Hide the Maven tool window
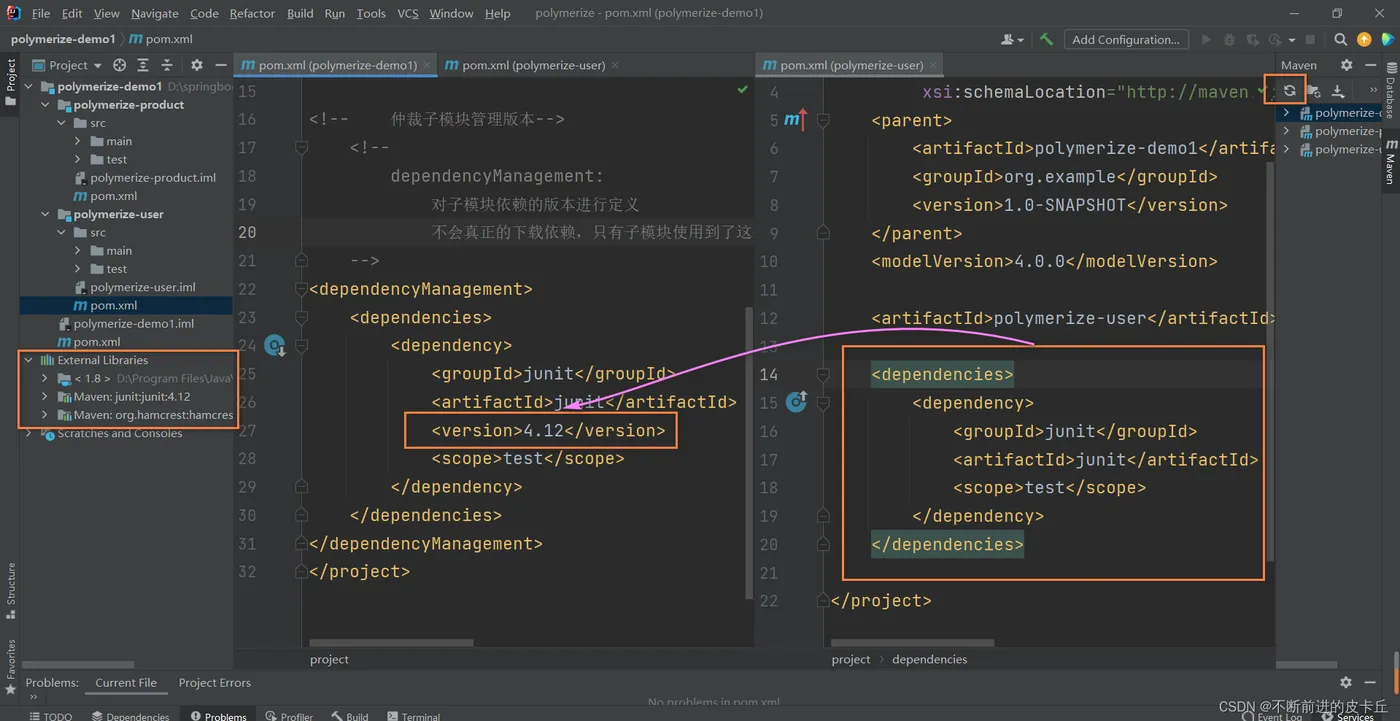Image resolution: width=1400 pixels, height=721 pixels. 1371,65
